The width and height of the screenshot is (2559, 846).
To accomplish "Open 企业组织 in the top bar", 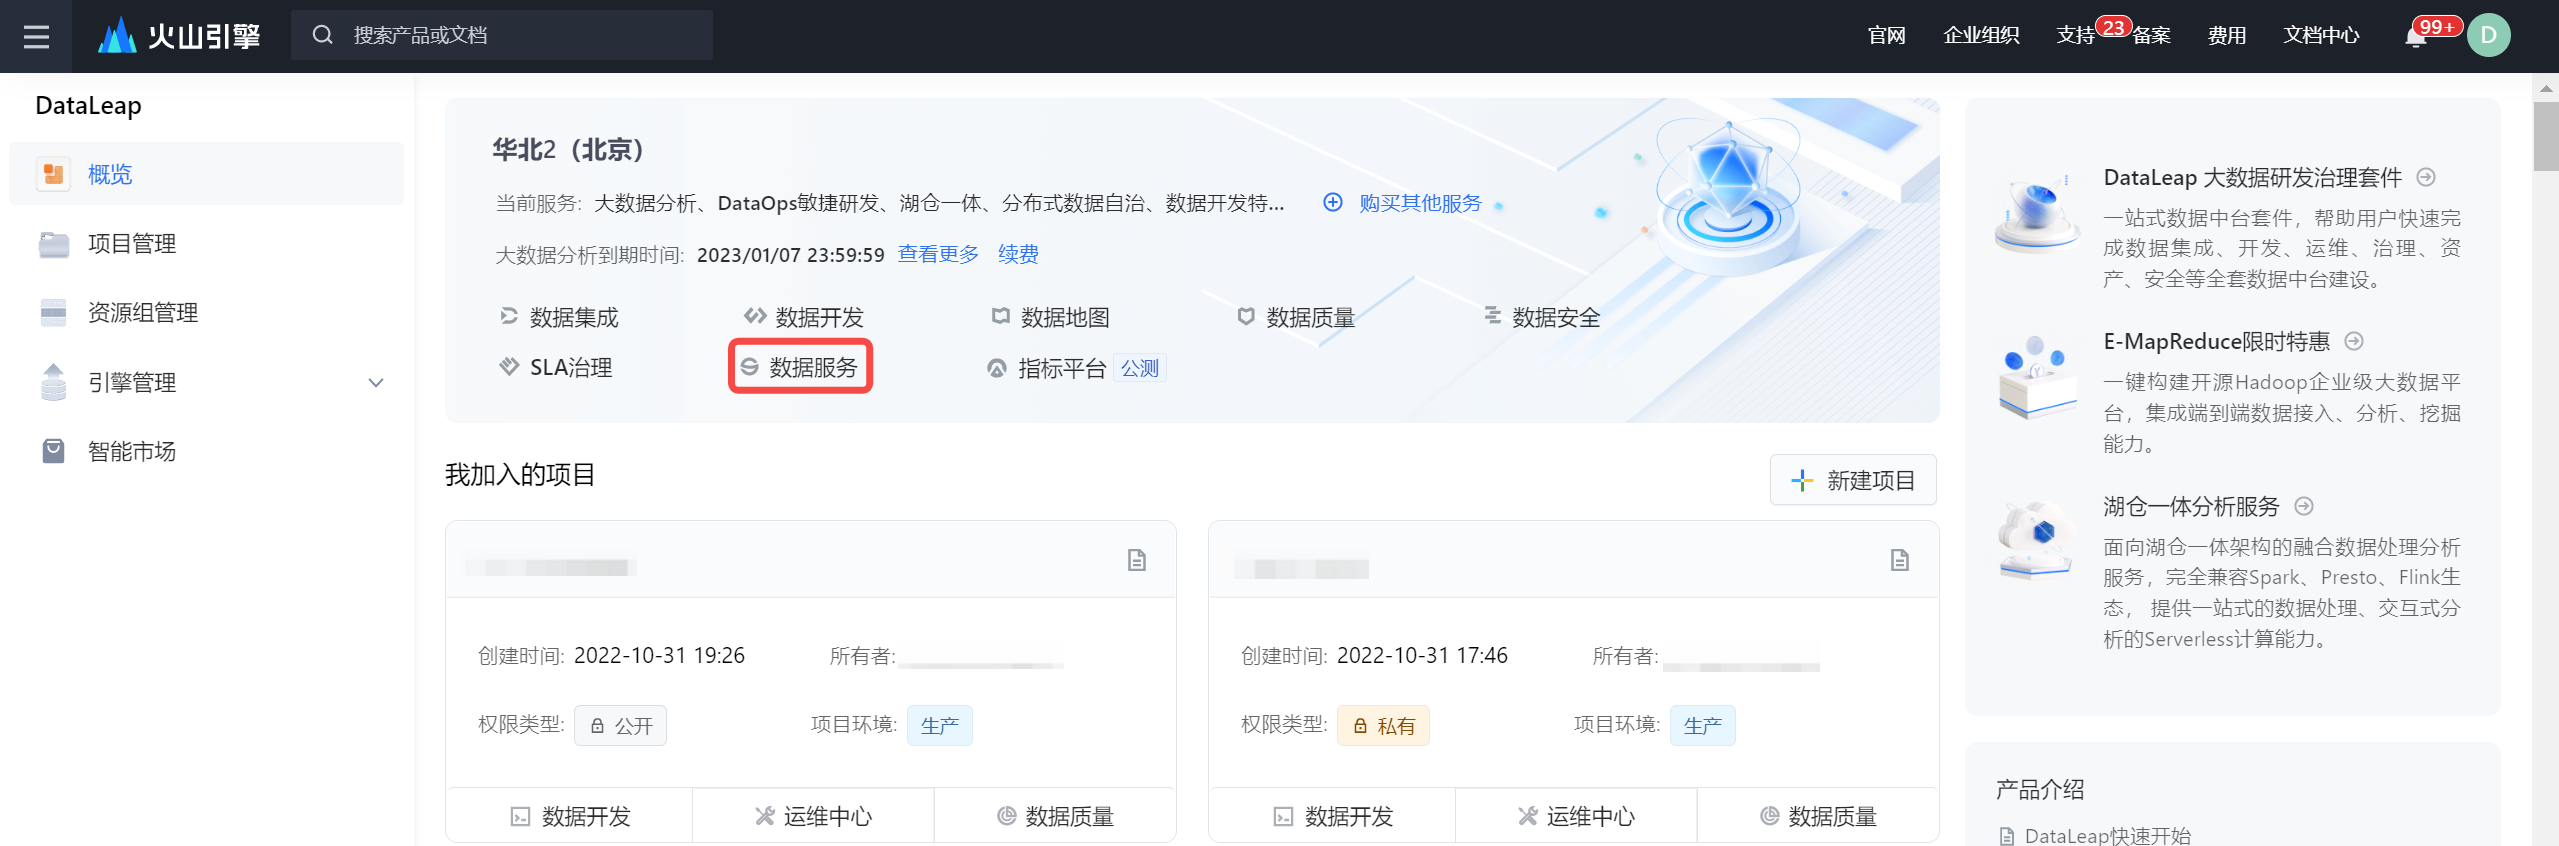I will coord(1981,36).
